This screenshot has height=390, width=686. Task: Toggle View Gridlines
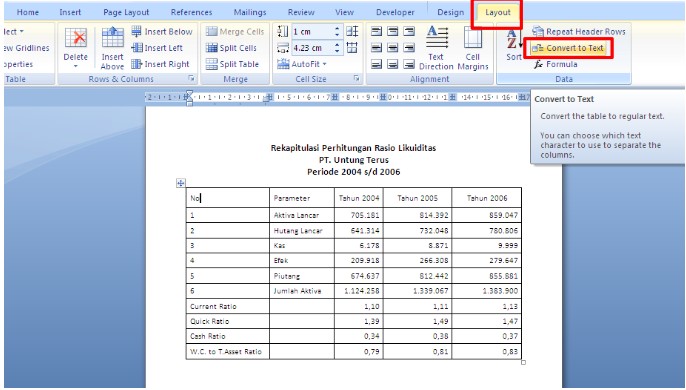(x=26, y=48)
